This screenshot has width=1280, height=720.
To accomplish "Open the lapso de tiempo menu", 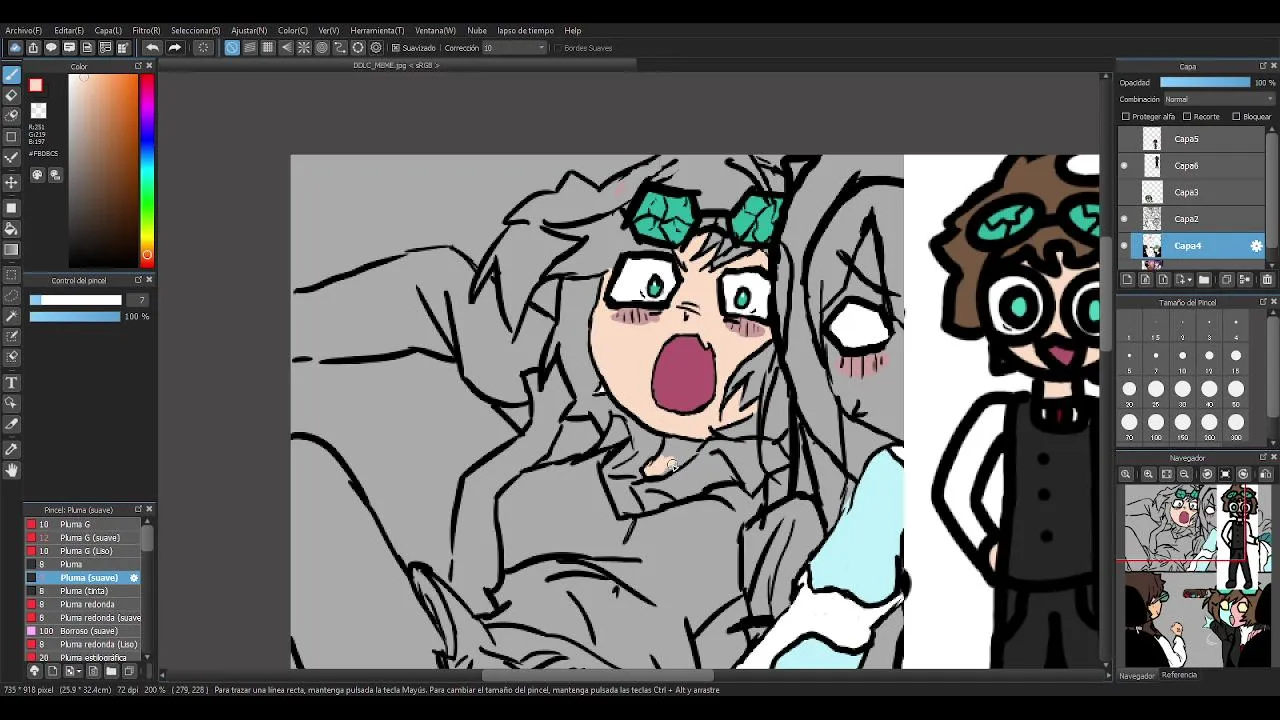I will (x=525, y=31).
